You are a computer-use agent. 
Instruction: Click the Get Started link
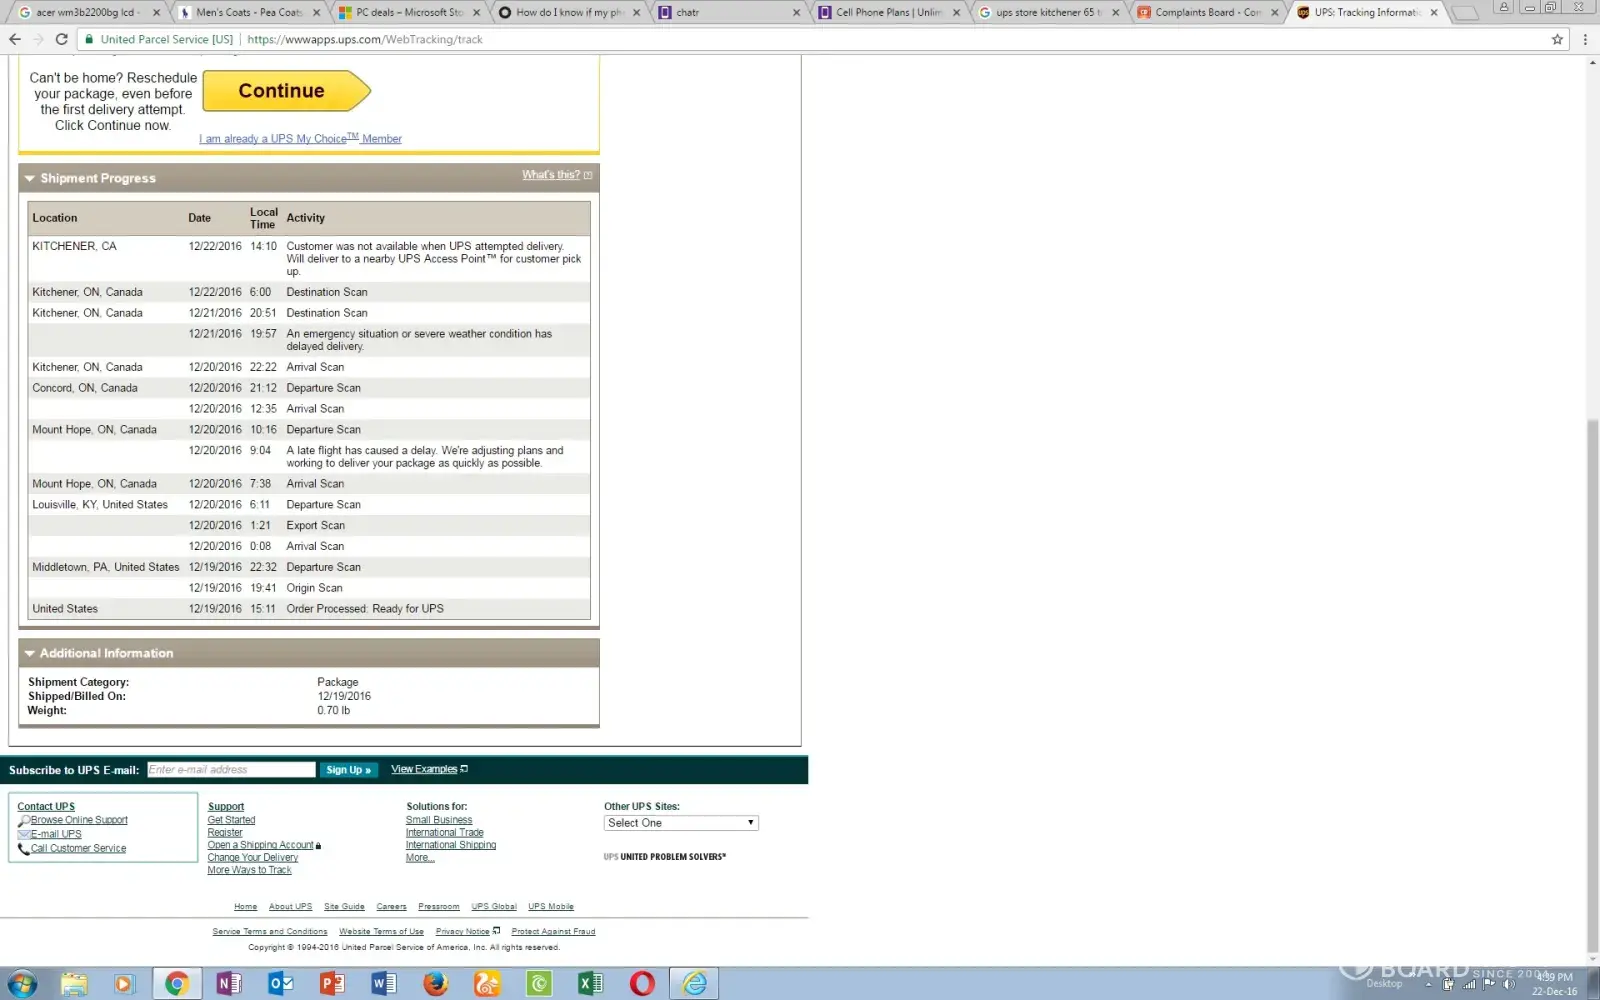coord(232,820)
